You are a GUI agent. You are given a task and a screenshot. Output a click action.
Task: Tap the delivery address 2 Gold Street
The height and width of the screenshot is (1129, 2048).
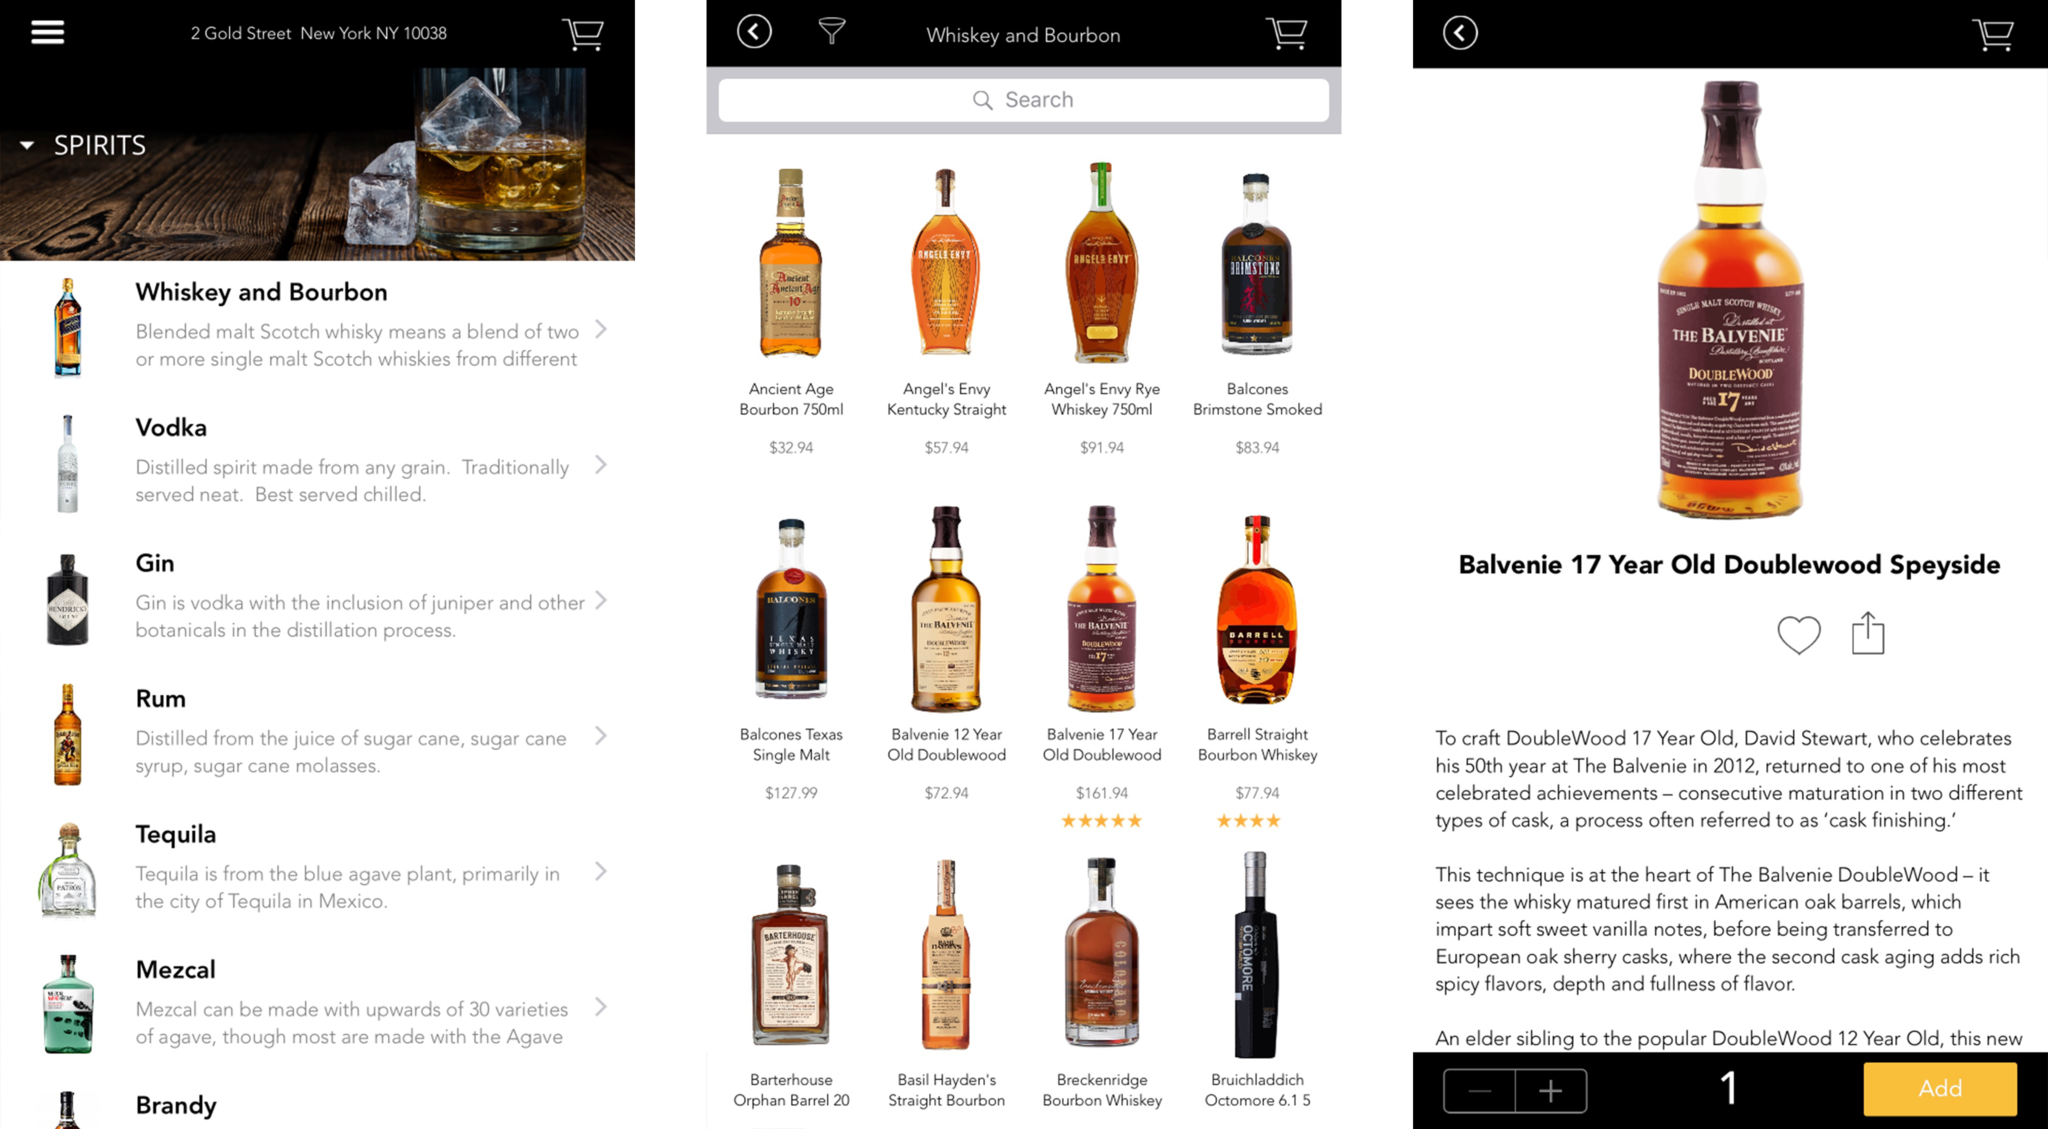tap(319, 33)
